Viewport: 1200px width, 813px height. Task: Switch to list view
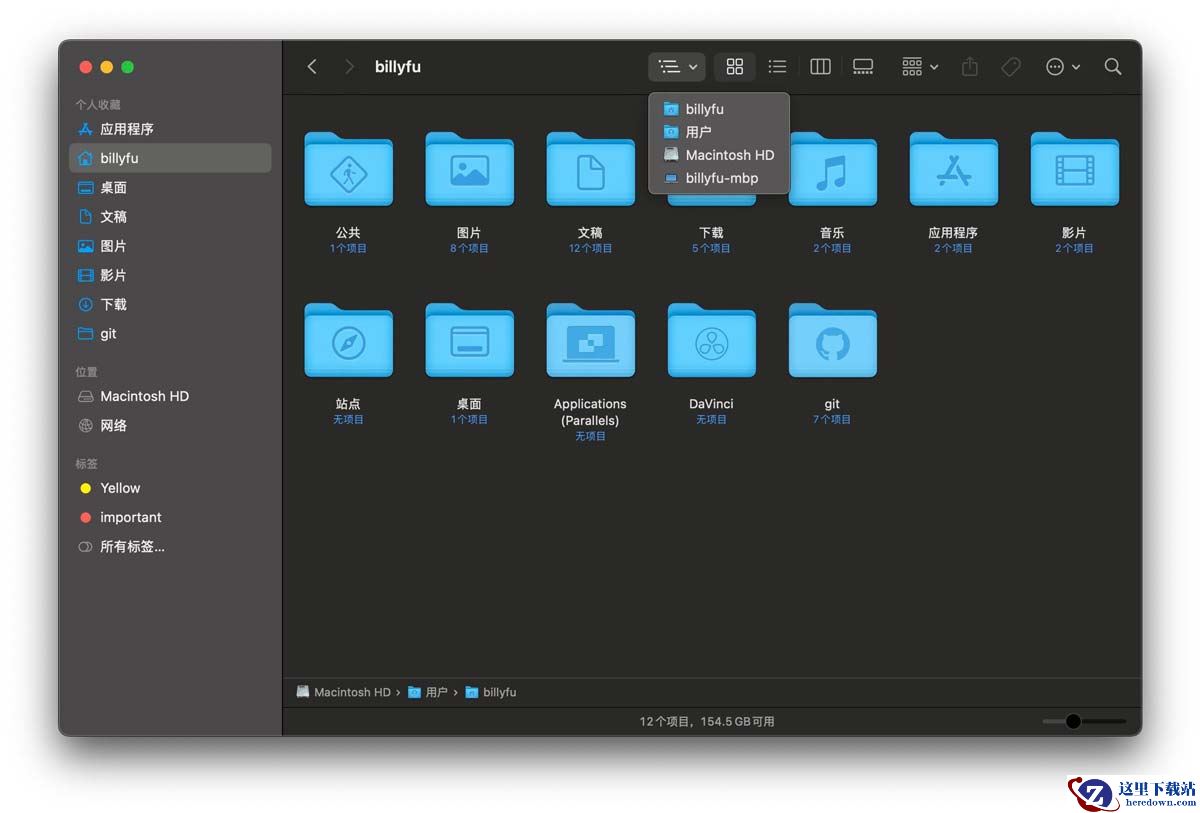(777, 67)
